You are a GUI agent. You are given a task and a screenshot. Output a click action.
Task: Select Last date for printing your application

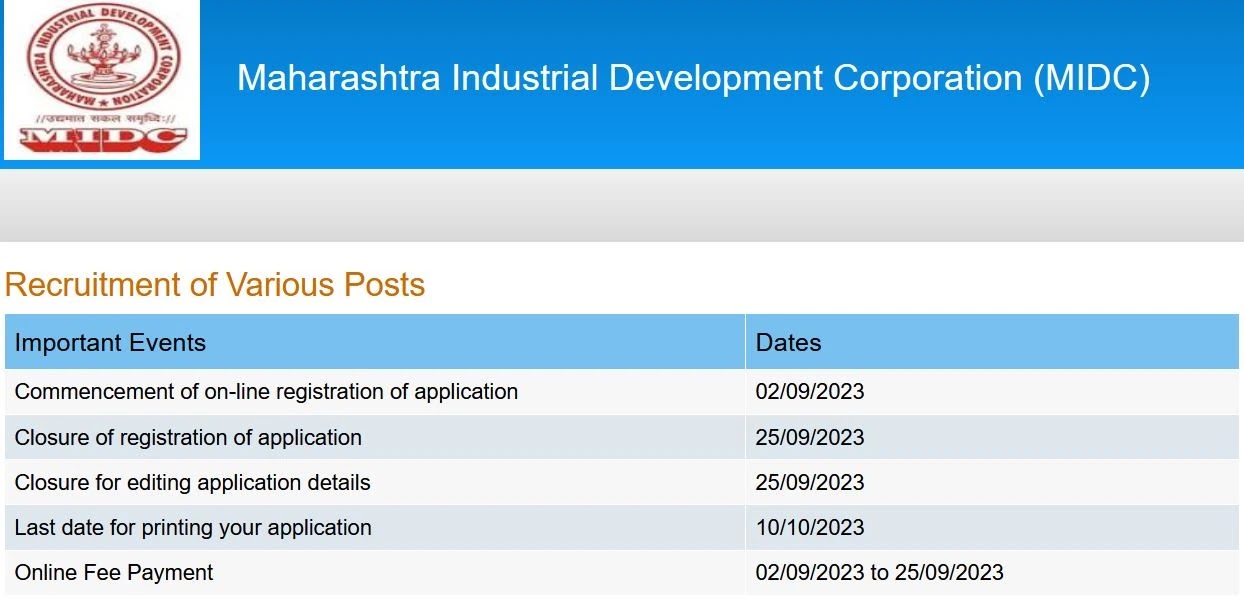click(x=193, y=527)
